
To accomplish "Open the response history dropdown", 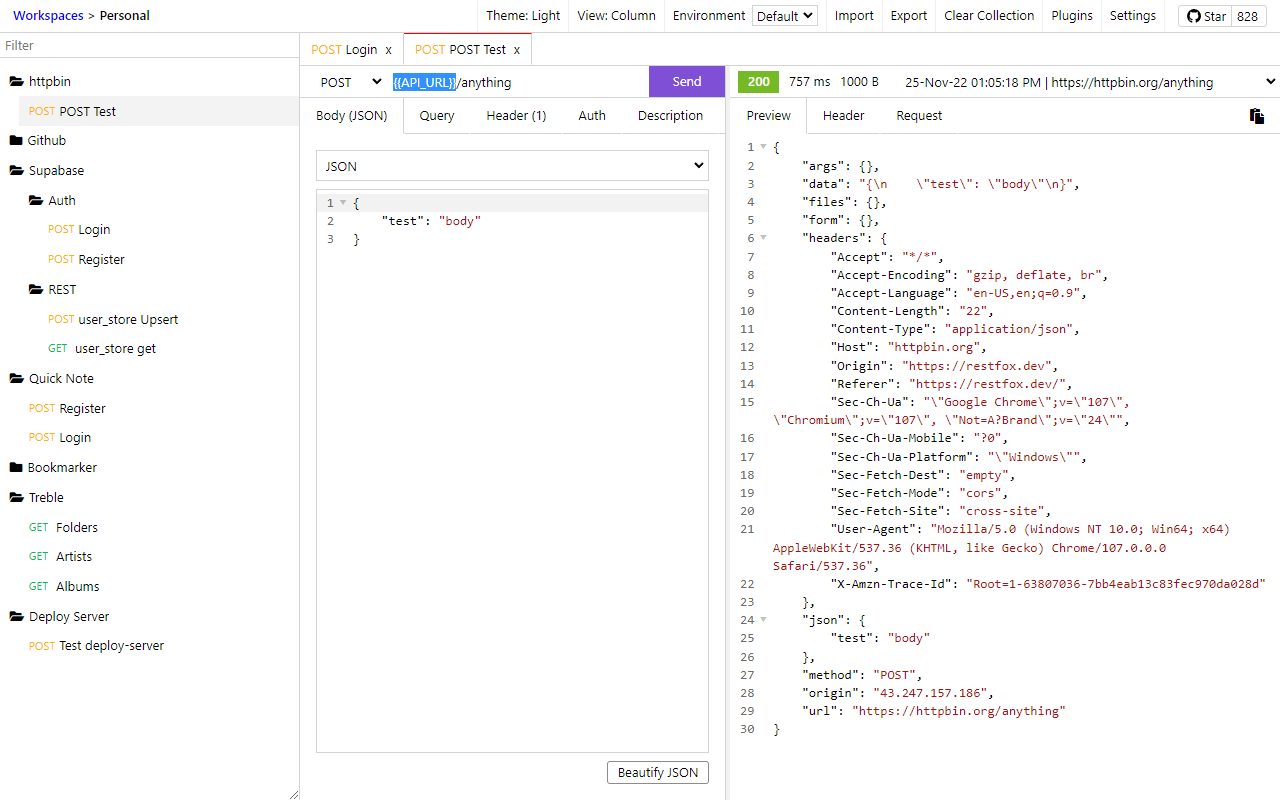I will click(x=1271, y=82).
